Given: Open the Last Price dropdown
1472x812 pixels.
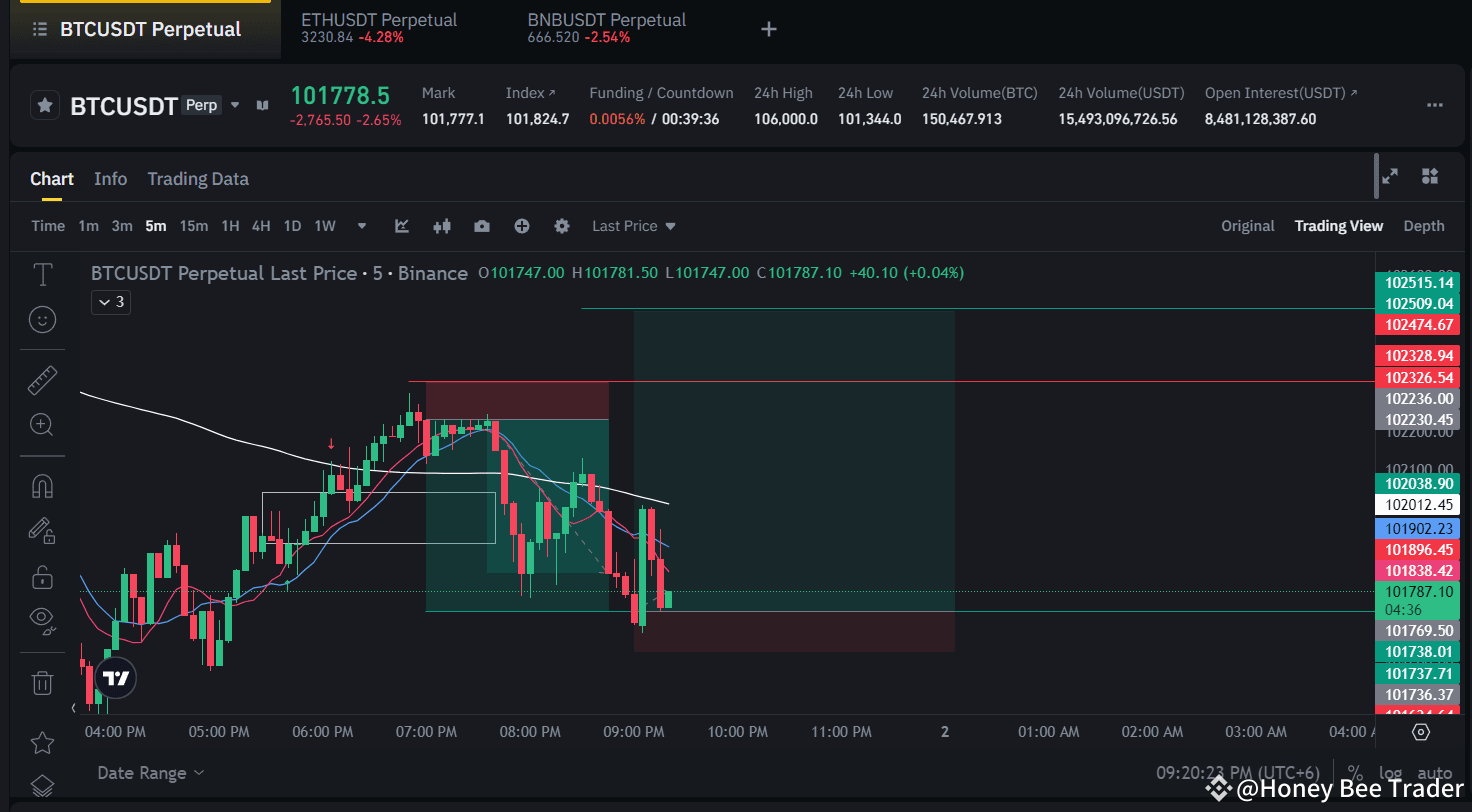Looking at the screenshot, I should (632, 226).
